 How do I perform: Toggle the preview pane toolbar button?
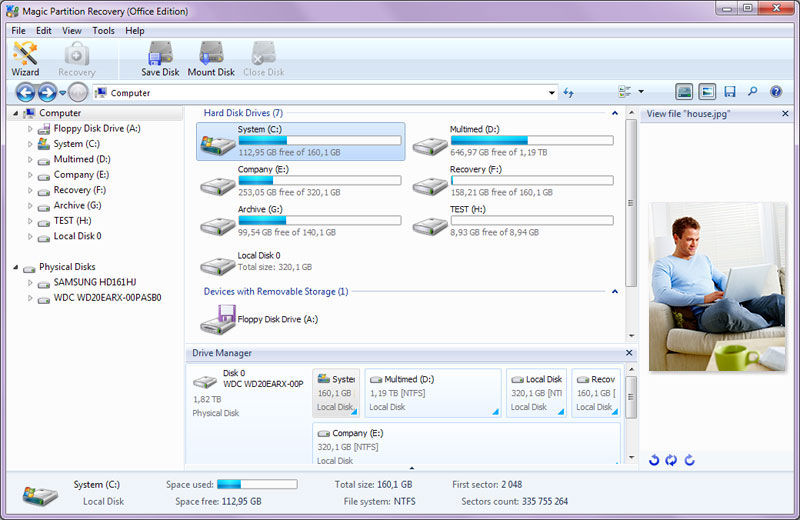pos(707,92)
